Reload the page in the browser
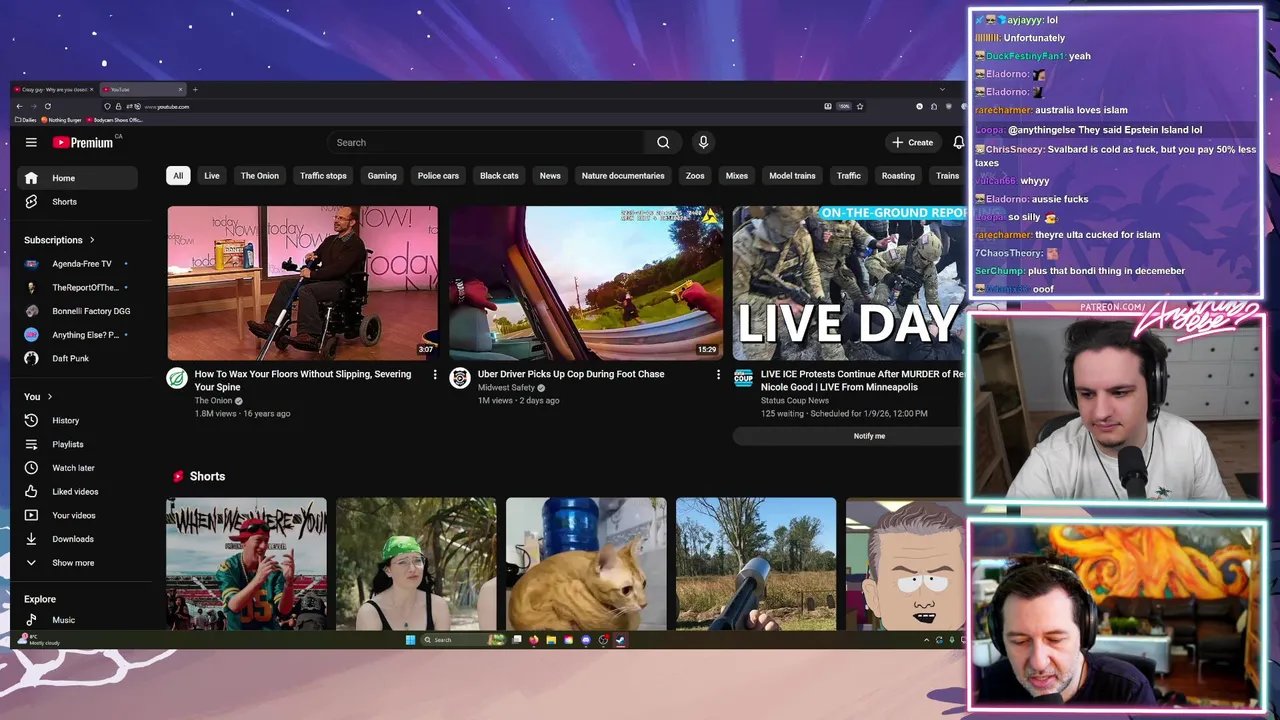The image size is (1280, 720). pos(47,106)
